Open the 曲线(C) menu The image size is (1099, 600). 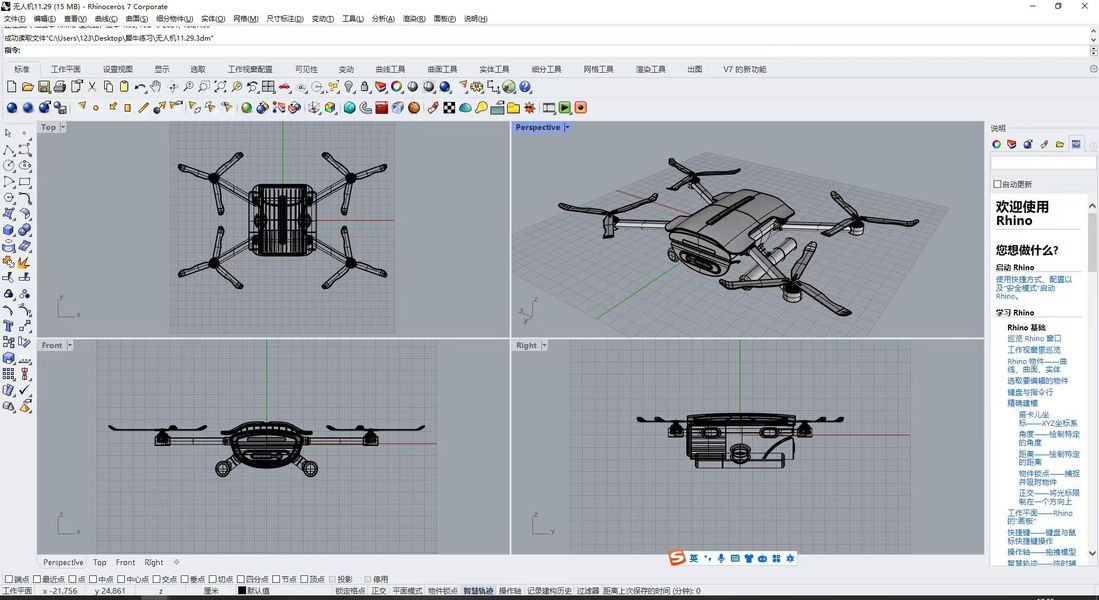106,18
